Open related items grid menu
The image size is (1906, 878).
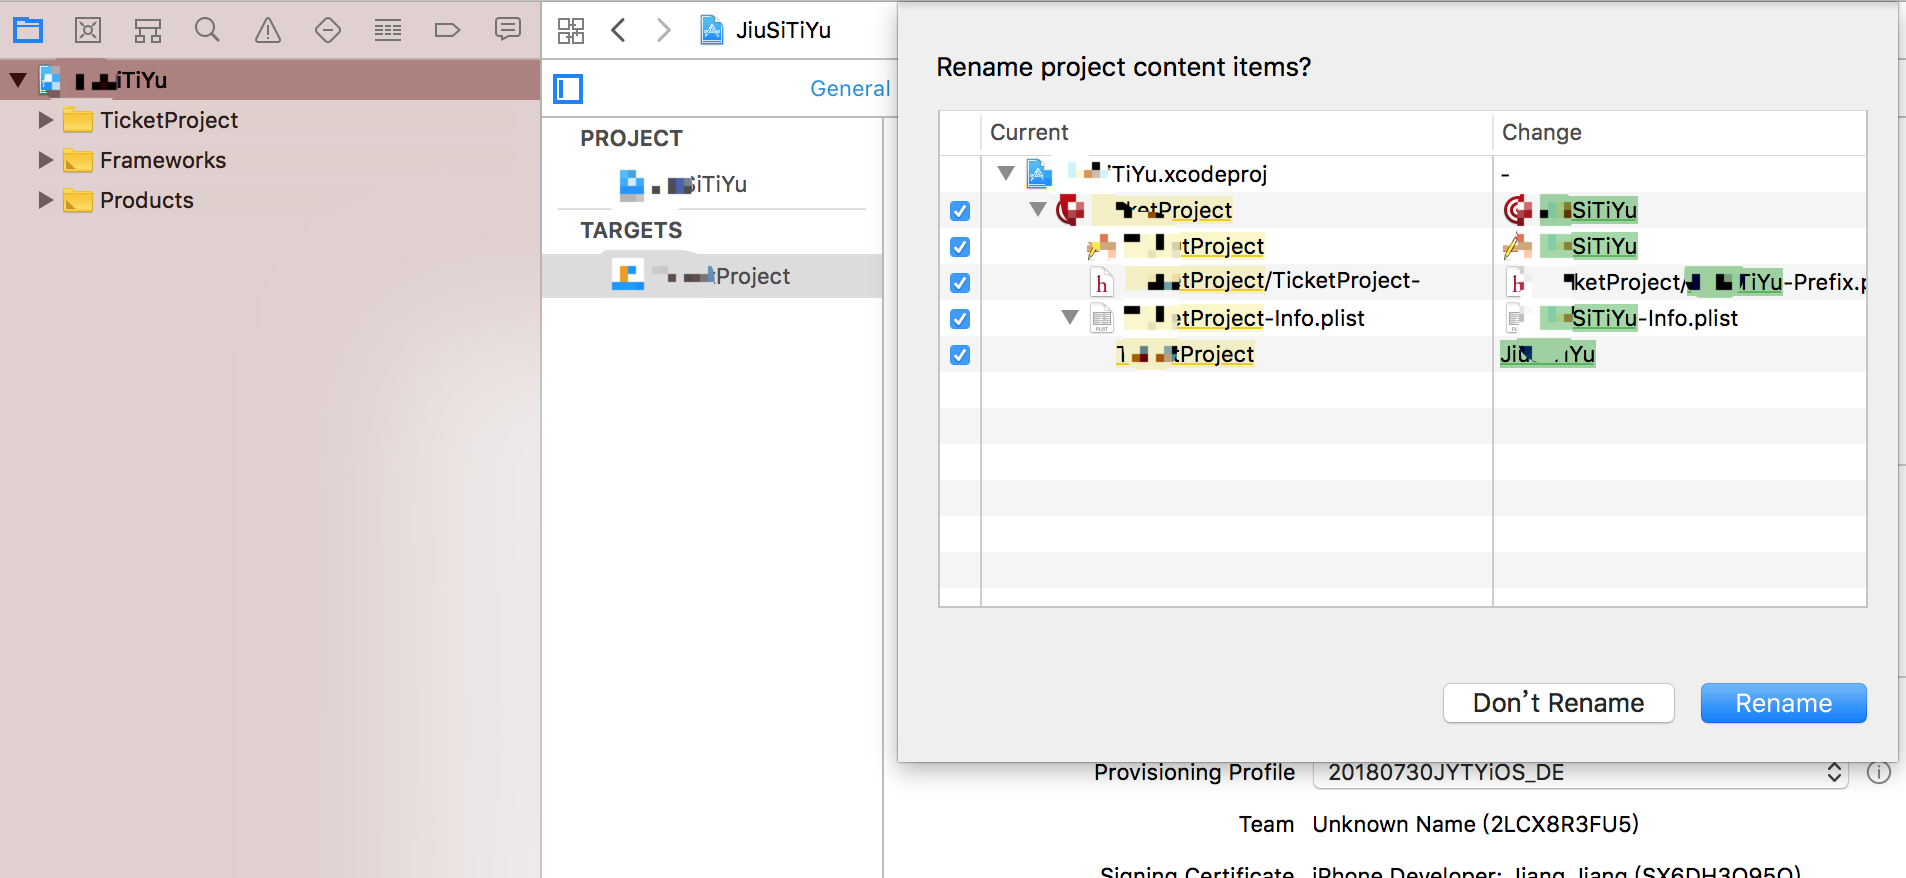click(x=571, y=31)
